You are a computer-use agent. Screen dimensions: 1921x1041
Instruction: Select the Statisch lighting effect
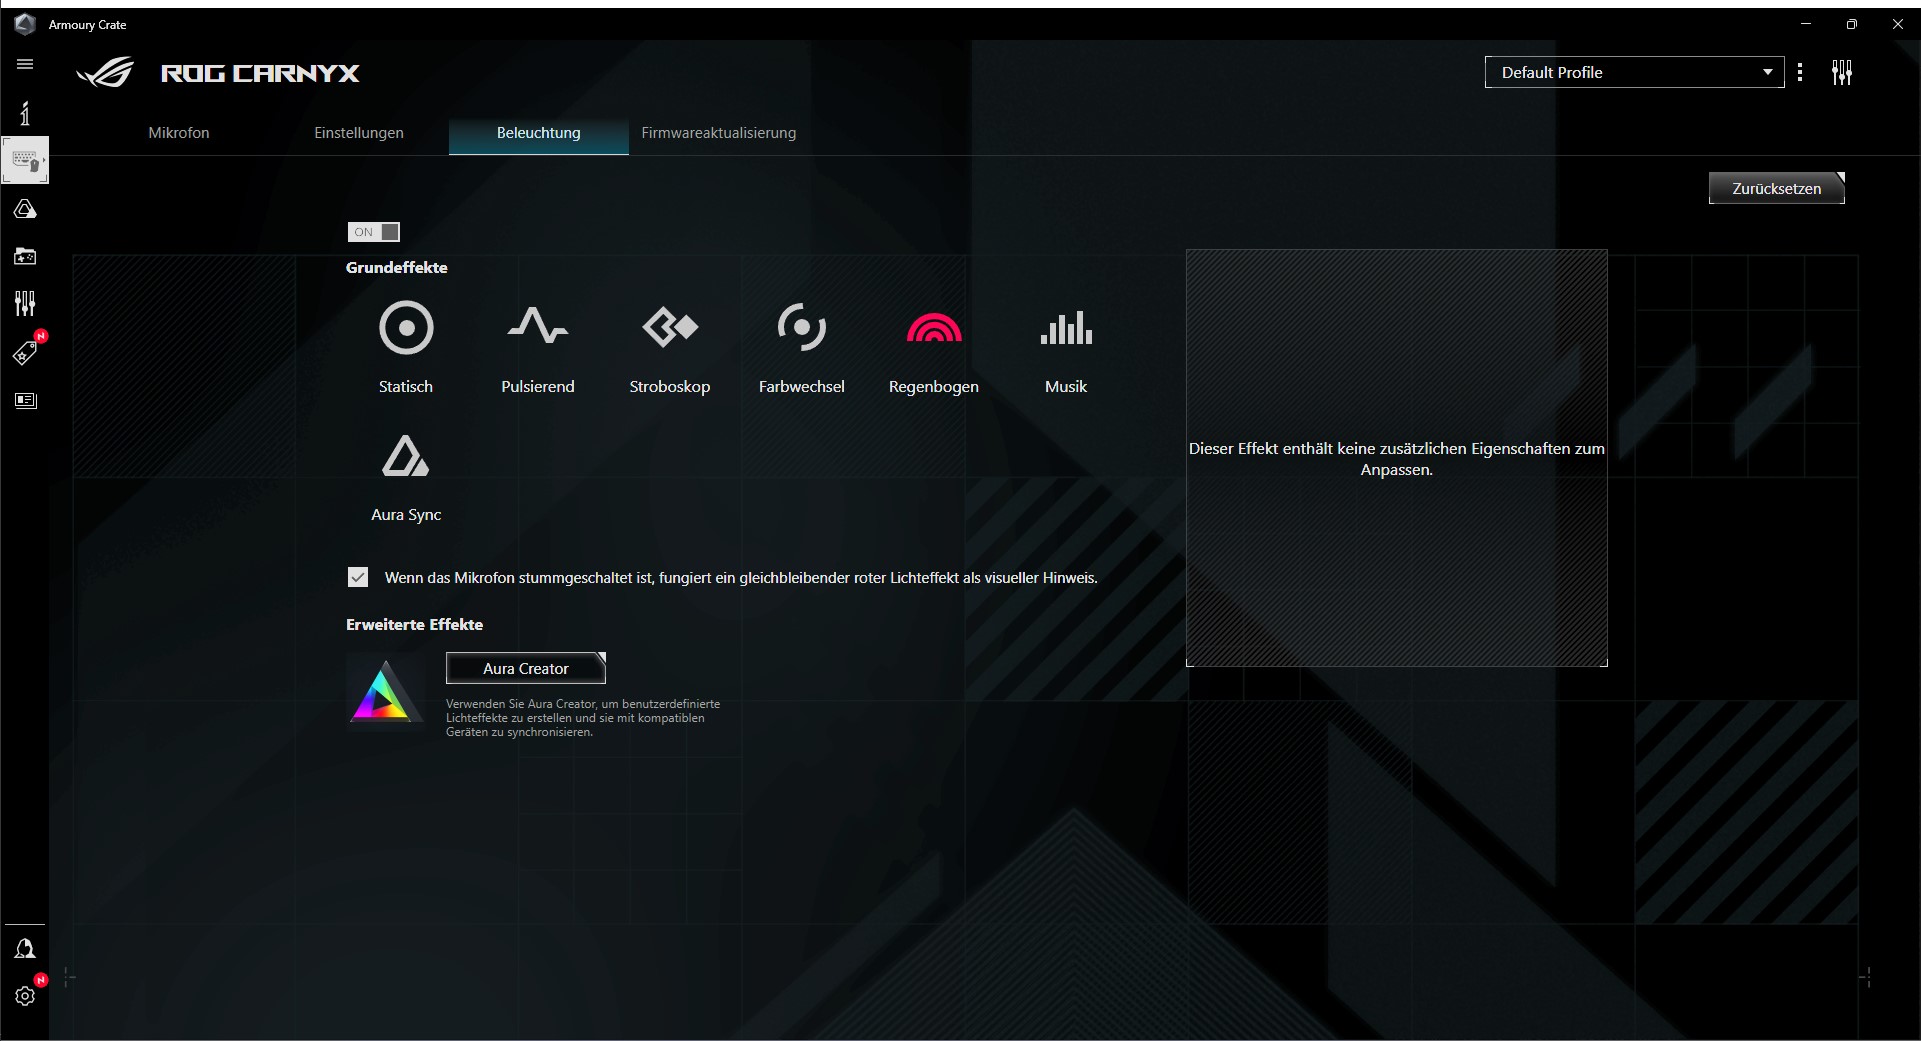click(406, 329)
